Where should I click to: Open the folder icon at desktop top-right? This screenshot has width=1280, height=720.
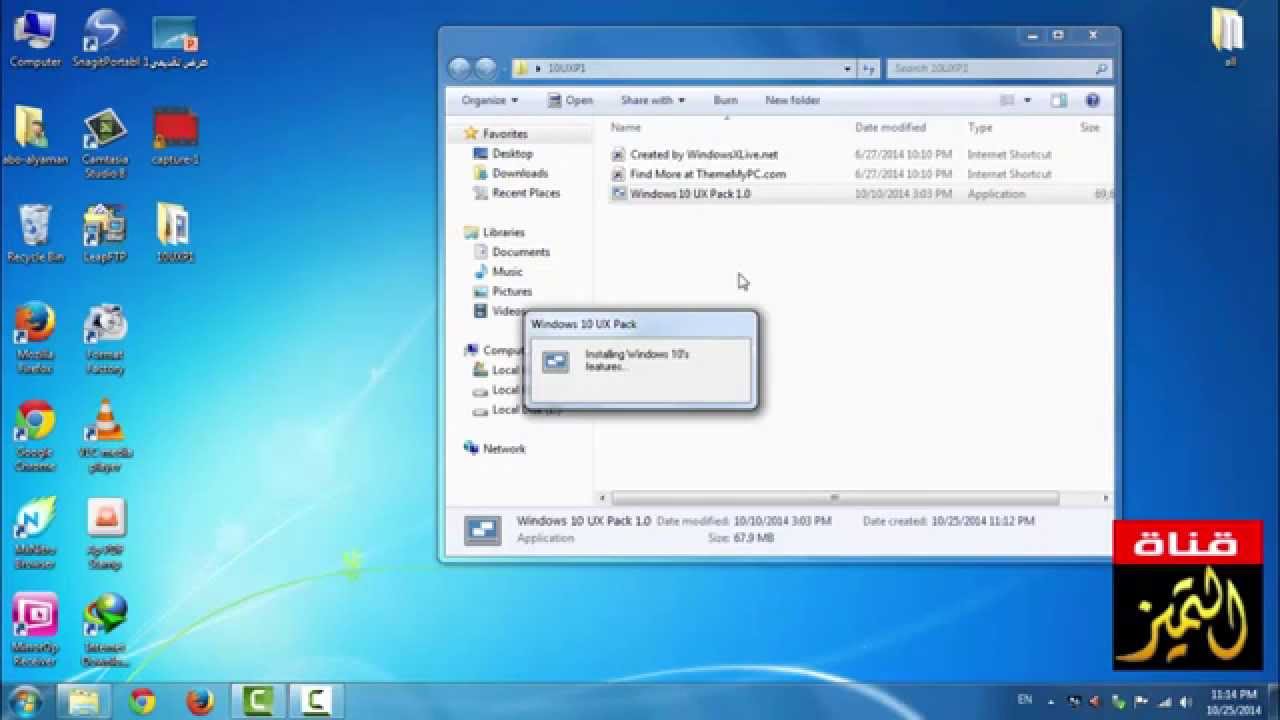point(1229,38)
